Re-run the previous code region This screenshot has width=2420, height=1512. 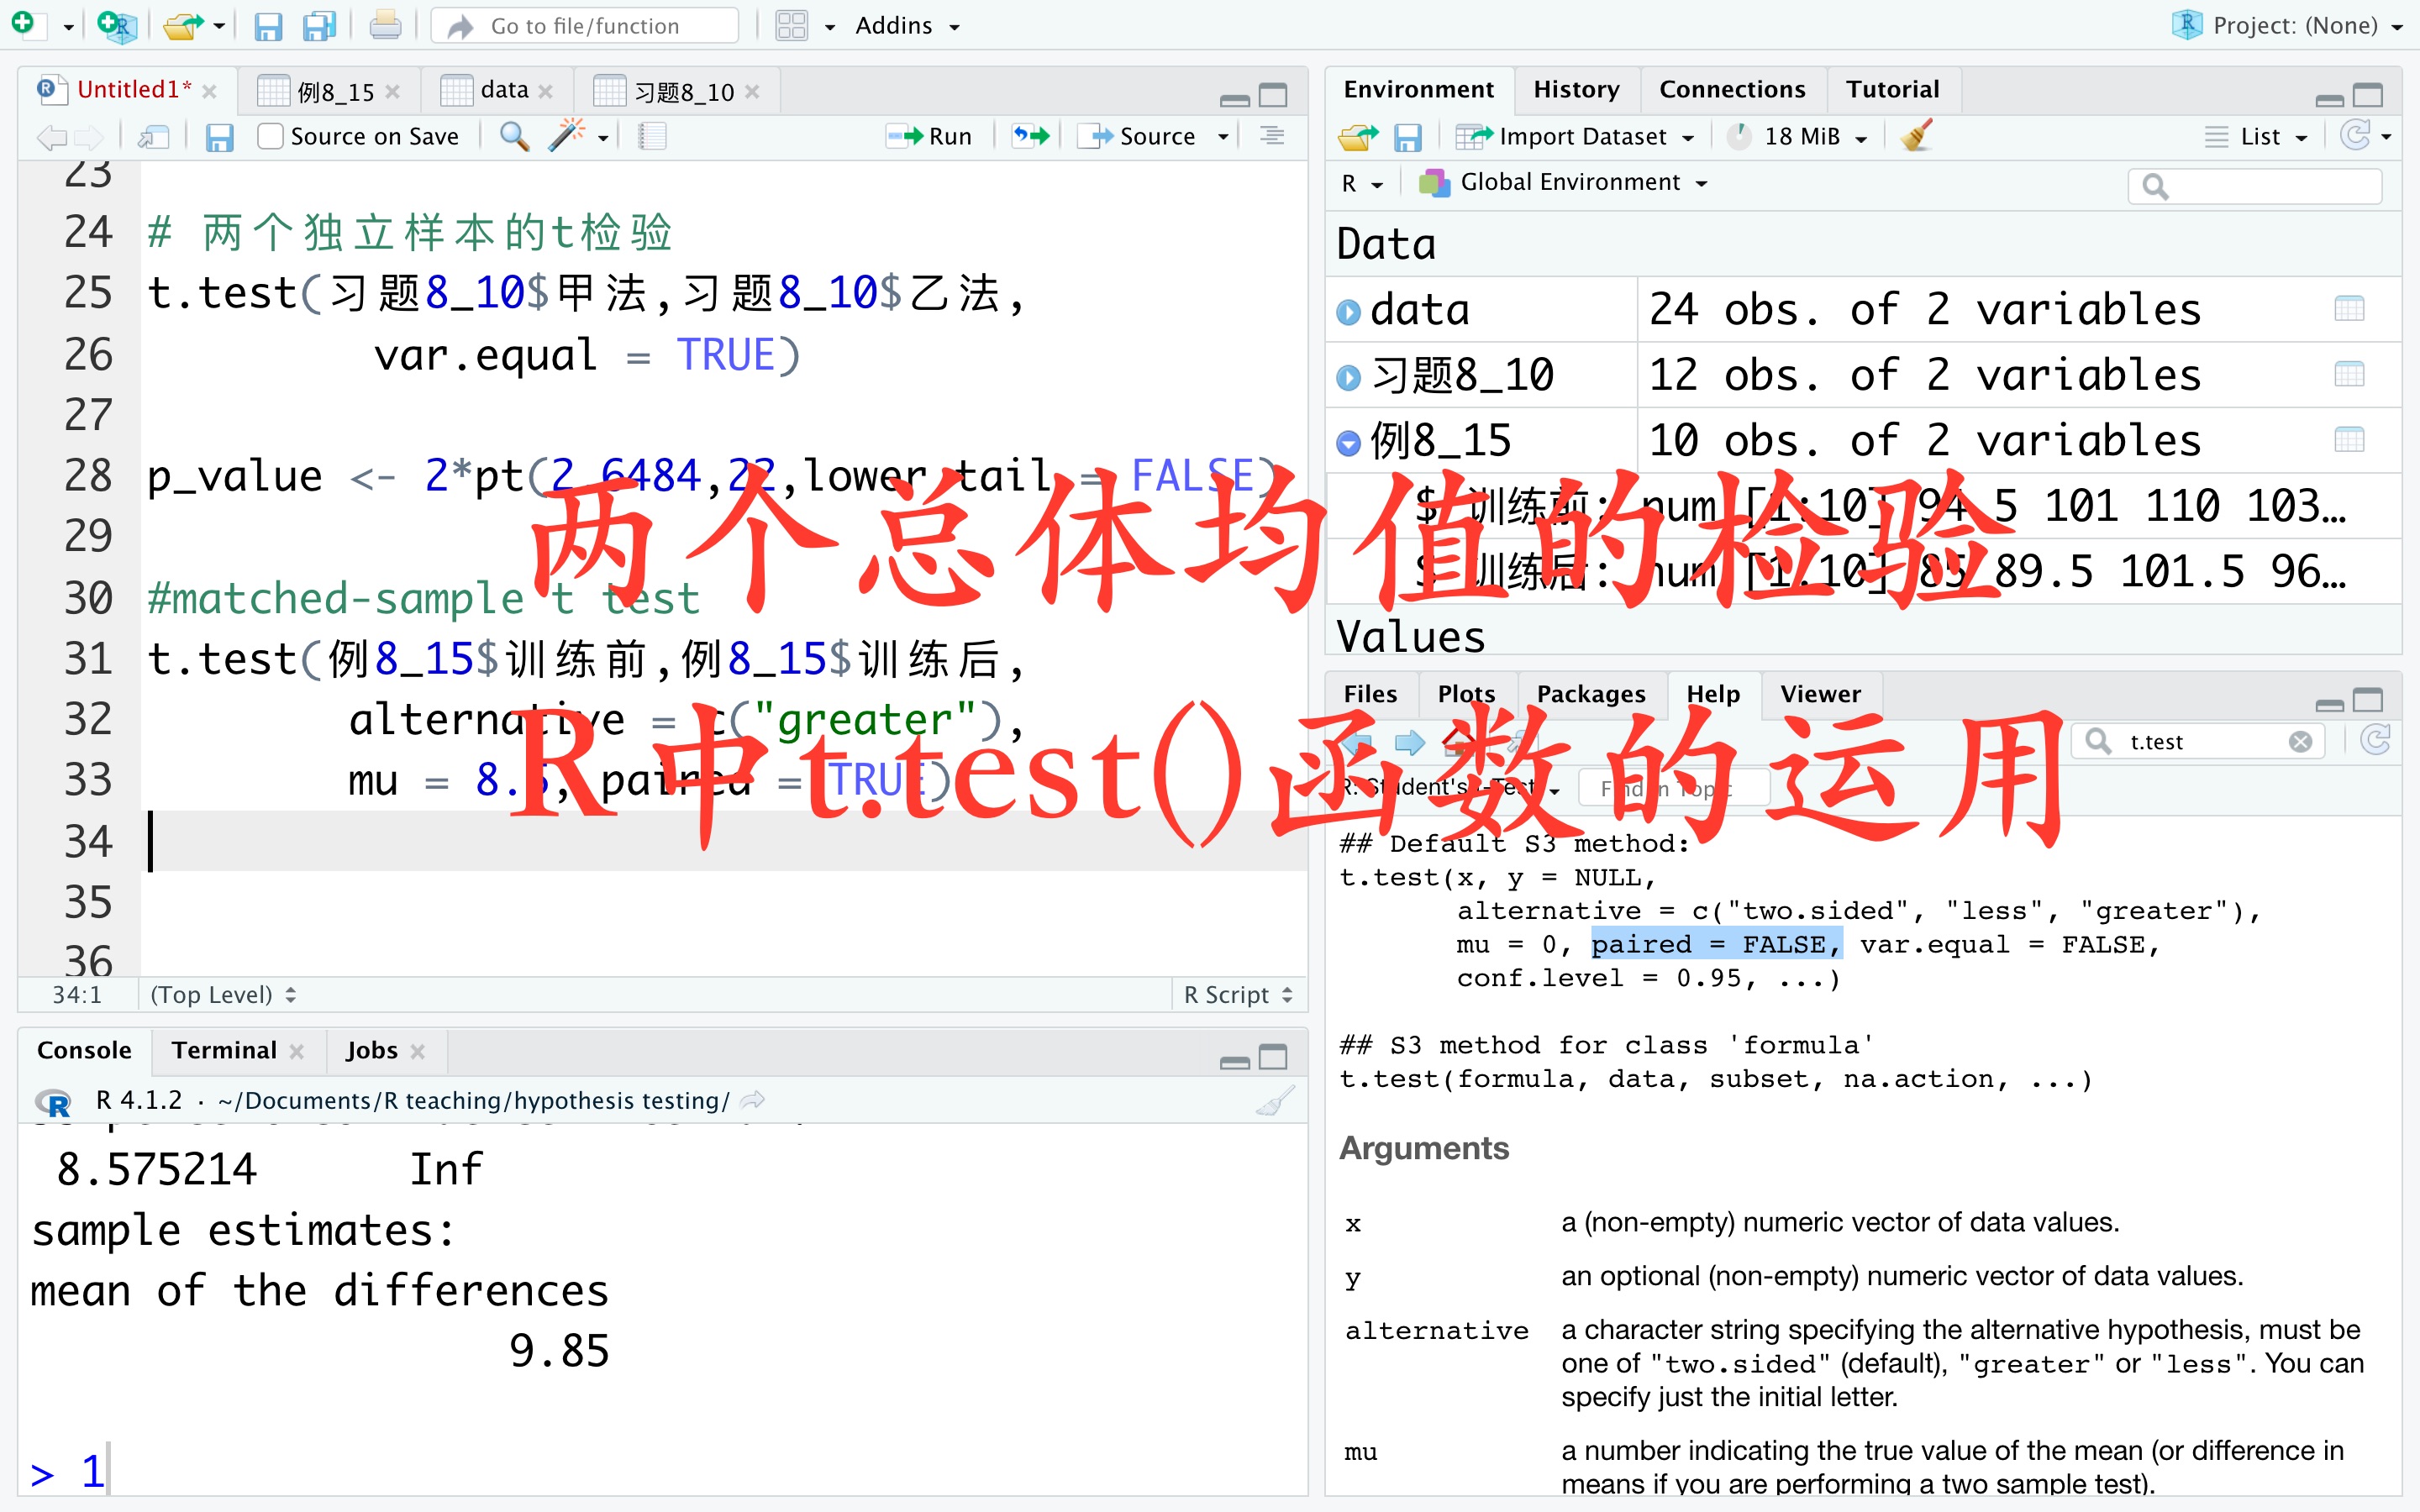(x=1030, y=136)
